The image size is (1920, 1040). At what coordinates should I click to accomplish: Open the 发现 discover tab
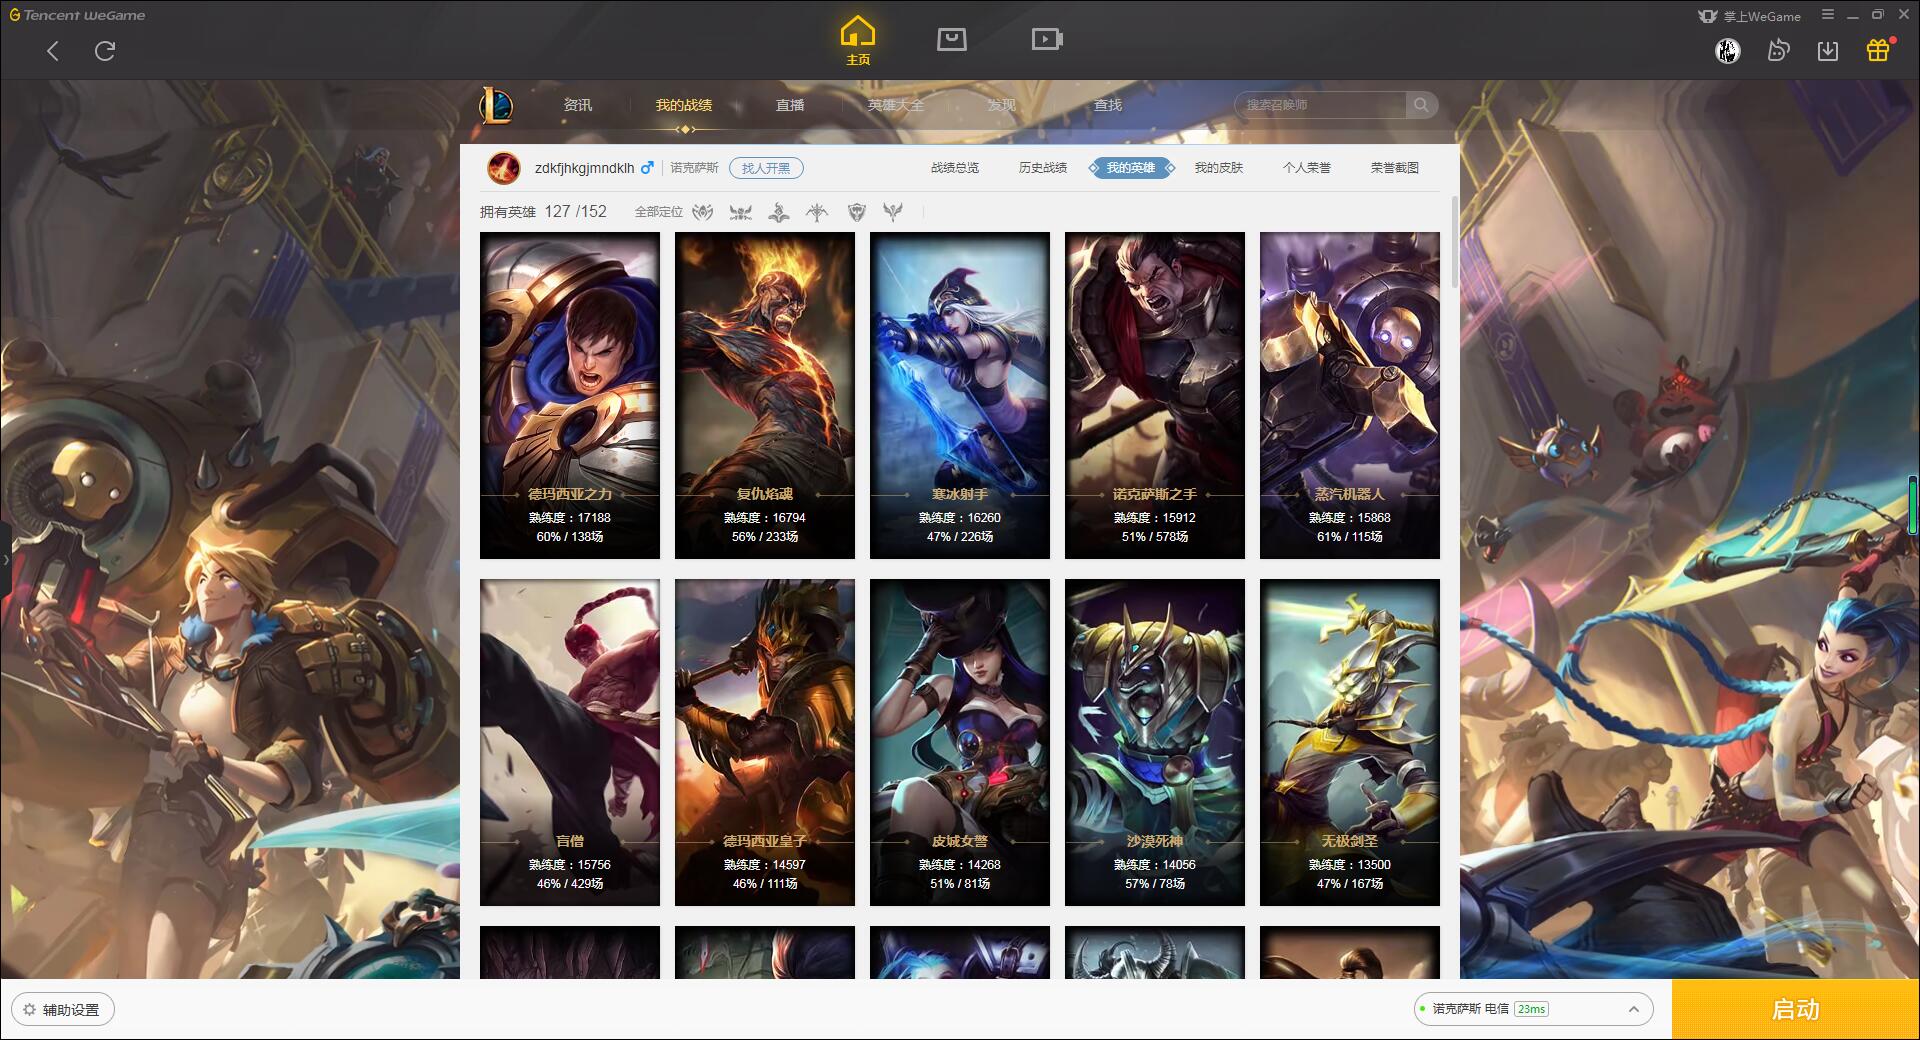pyautogui.click(x=1002, y=105)
